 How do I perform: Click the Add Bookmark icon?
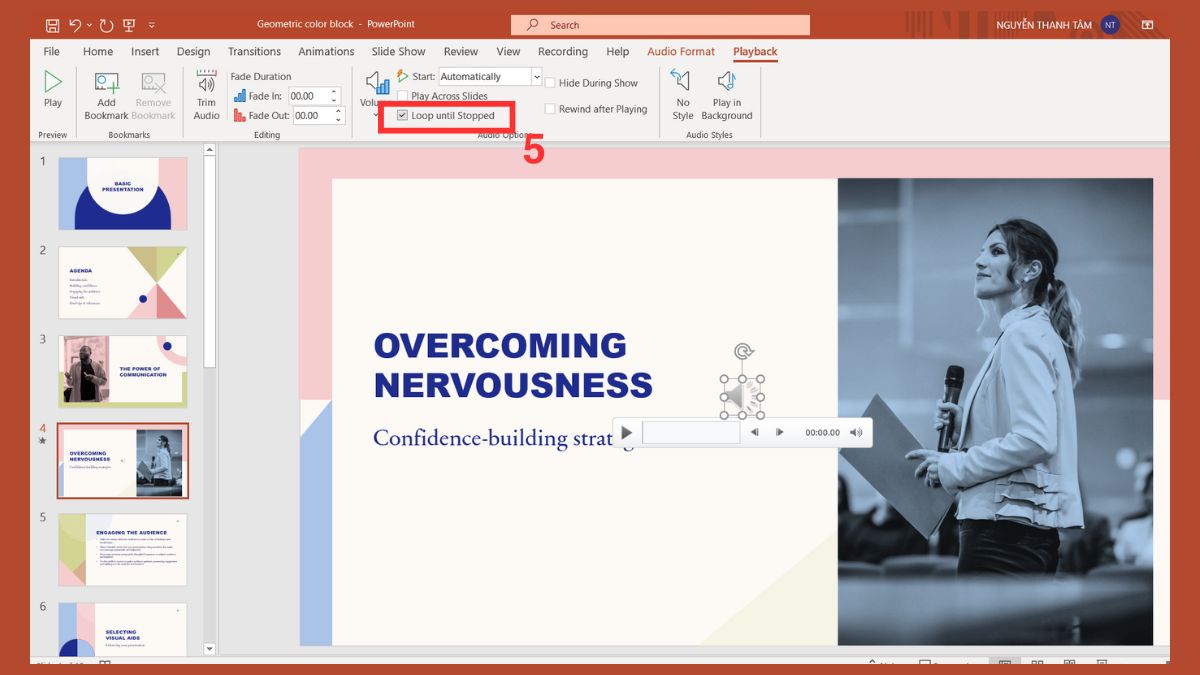point(106,84)
